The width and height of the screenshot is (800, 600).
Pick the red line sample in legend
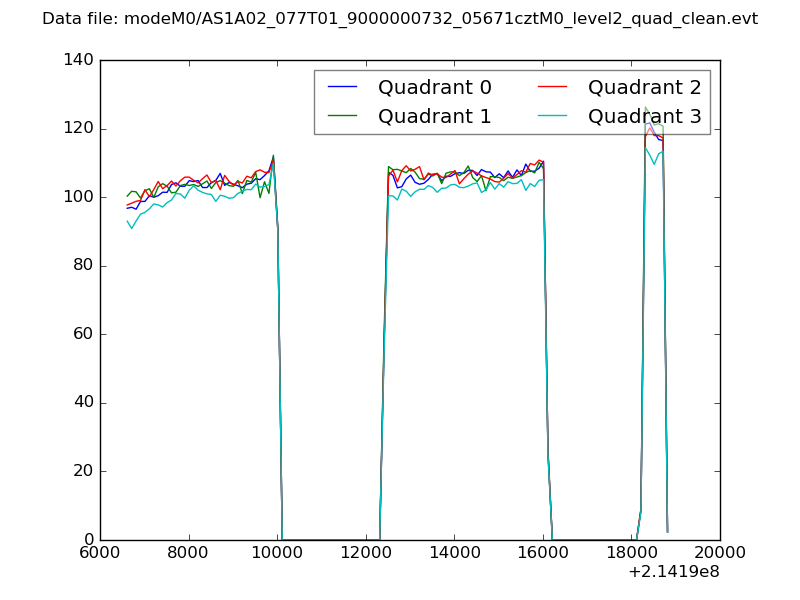point(554,87)
